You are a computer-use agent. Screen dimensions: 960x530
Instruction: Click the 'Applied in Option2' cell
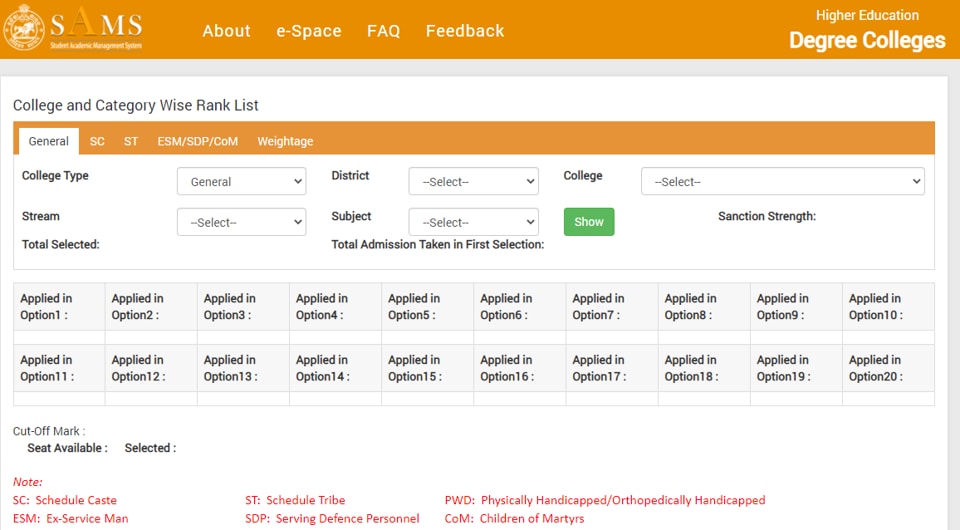click(x=151, y=307)
